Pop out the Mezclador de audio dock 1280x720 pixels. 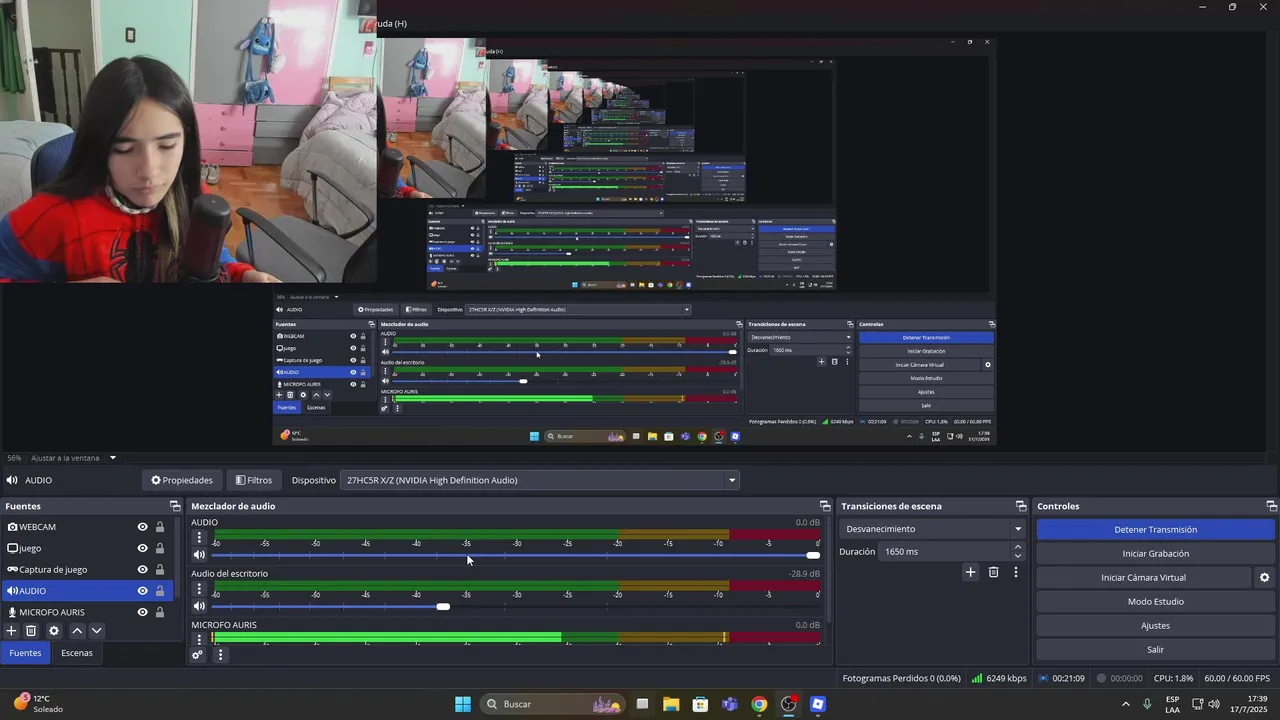825,506
